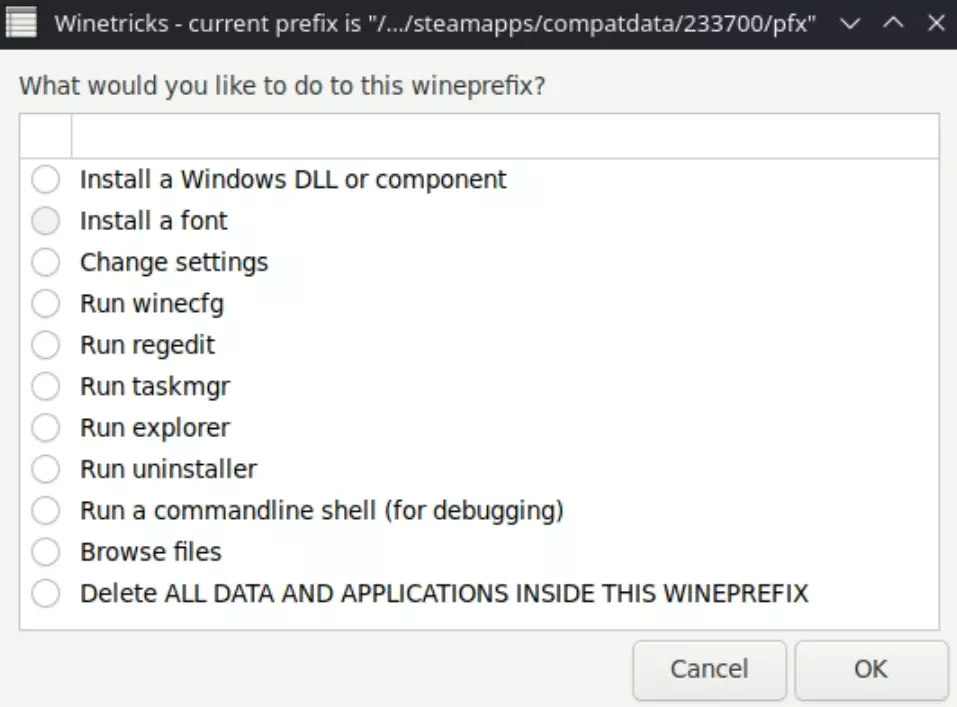Choose the Install a font radio option
The width and height of the screenshot is (957, 707).
[x=46, y=221]
